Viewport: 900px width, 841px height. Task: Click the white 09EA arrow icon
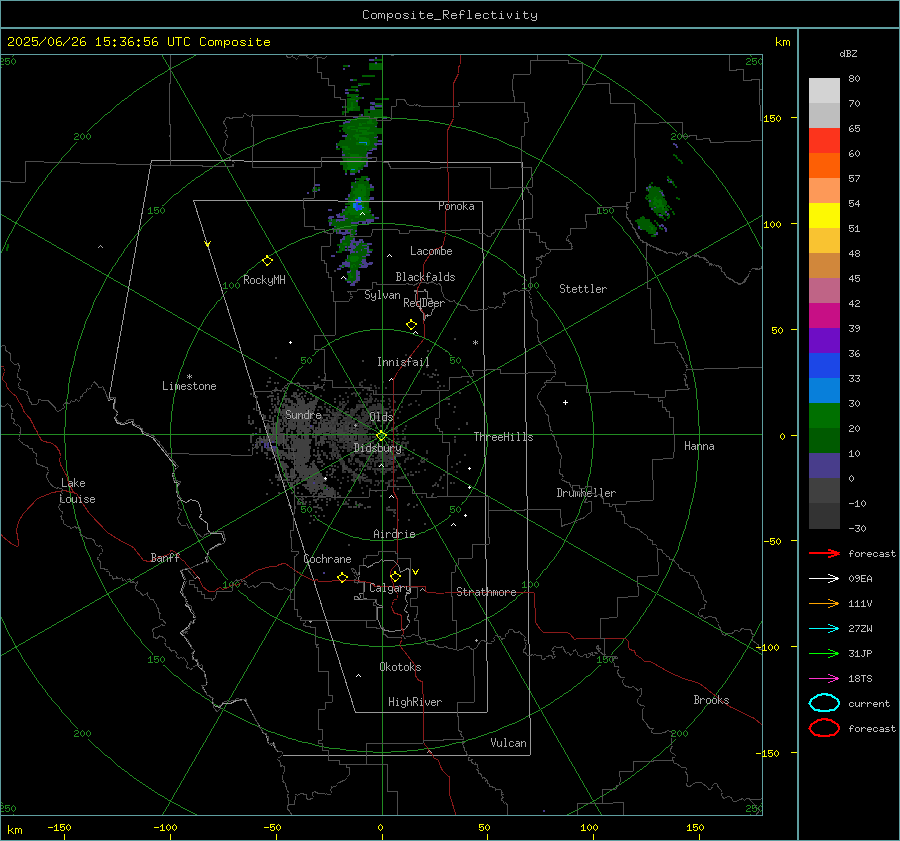coord(824,578)
